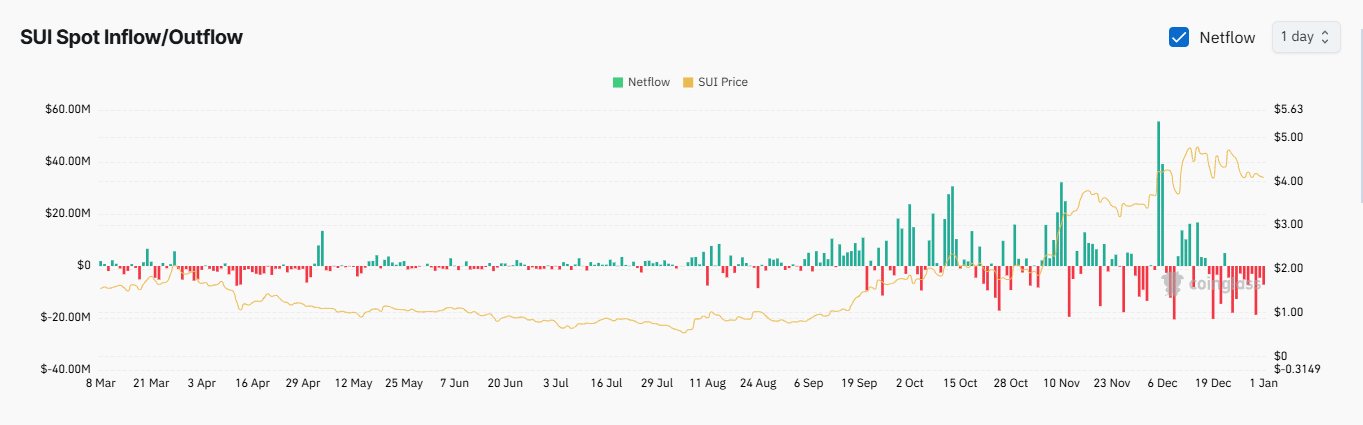Viewport: 1363px width, 425px height.
Task: Click the $-40.00M left axis label
Action: (67, 369)
